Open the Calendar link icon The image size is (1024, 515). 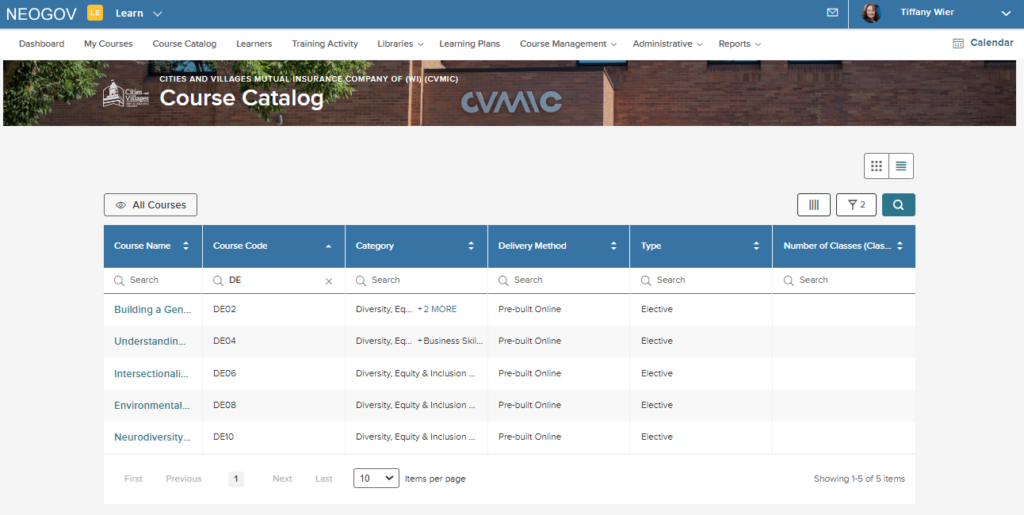pyautogui.click(x=958, y=43)
